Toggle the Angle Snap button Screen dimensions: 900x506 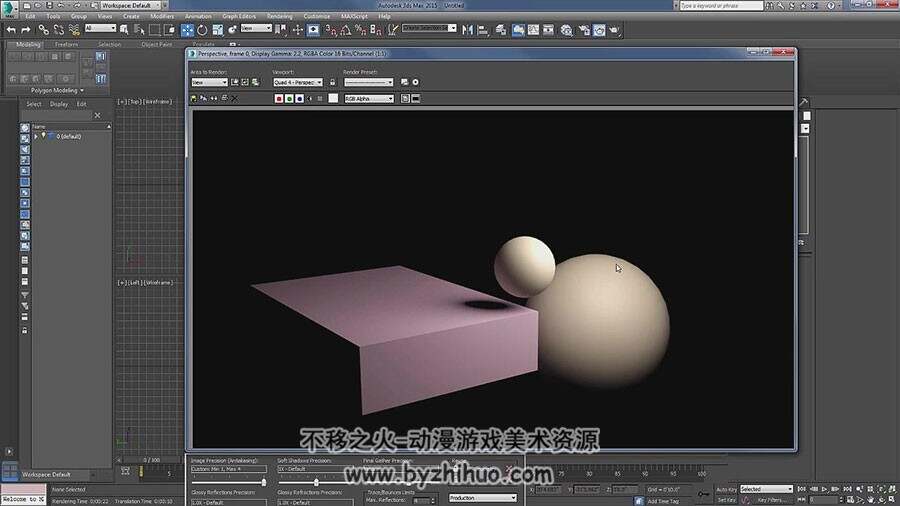[x=346, y=30]
